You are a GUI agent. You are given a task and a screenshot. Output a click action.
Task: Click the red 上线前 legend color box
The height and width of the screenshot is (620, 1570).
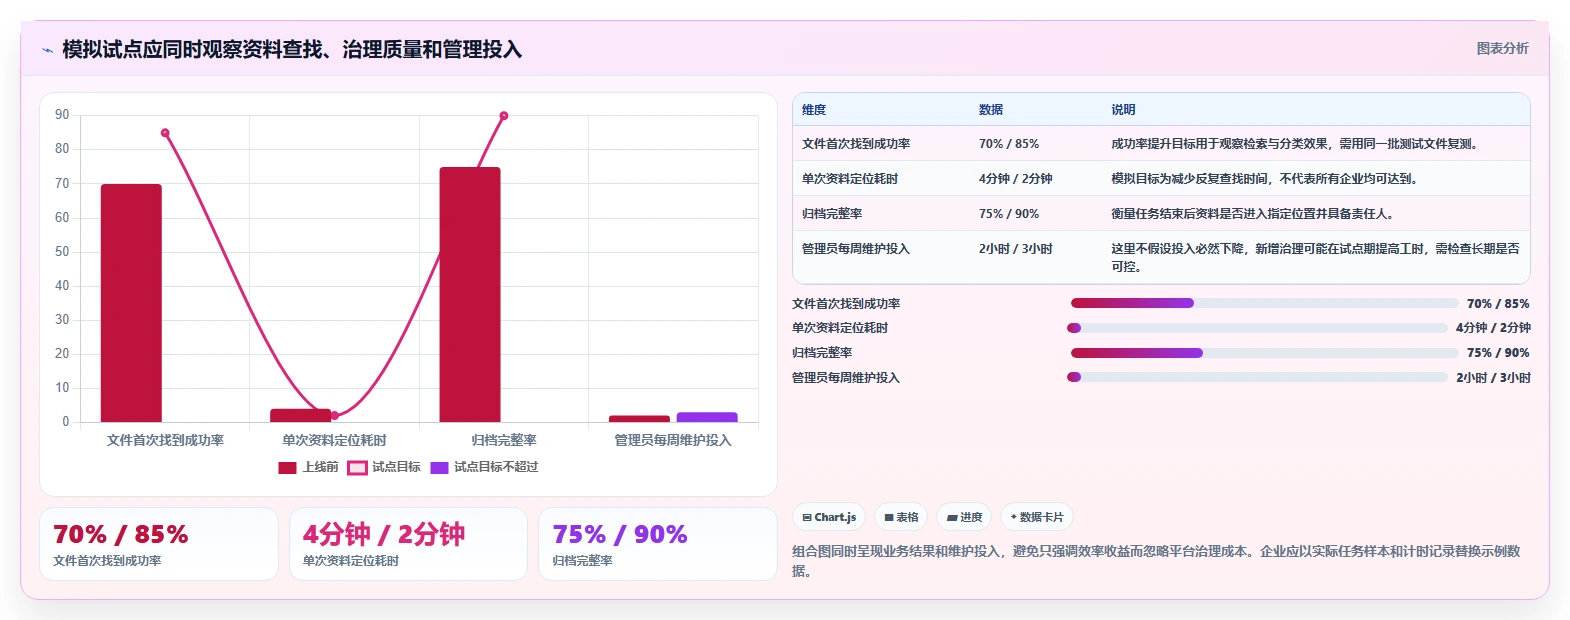coord(287,467)
